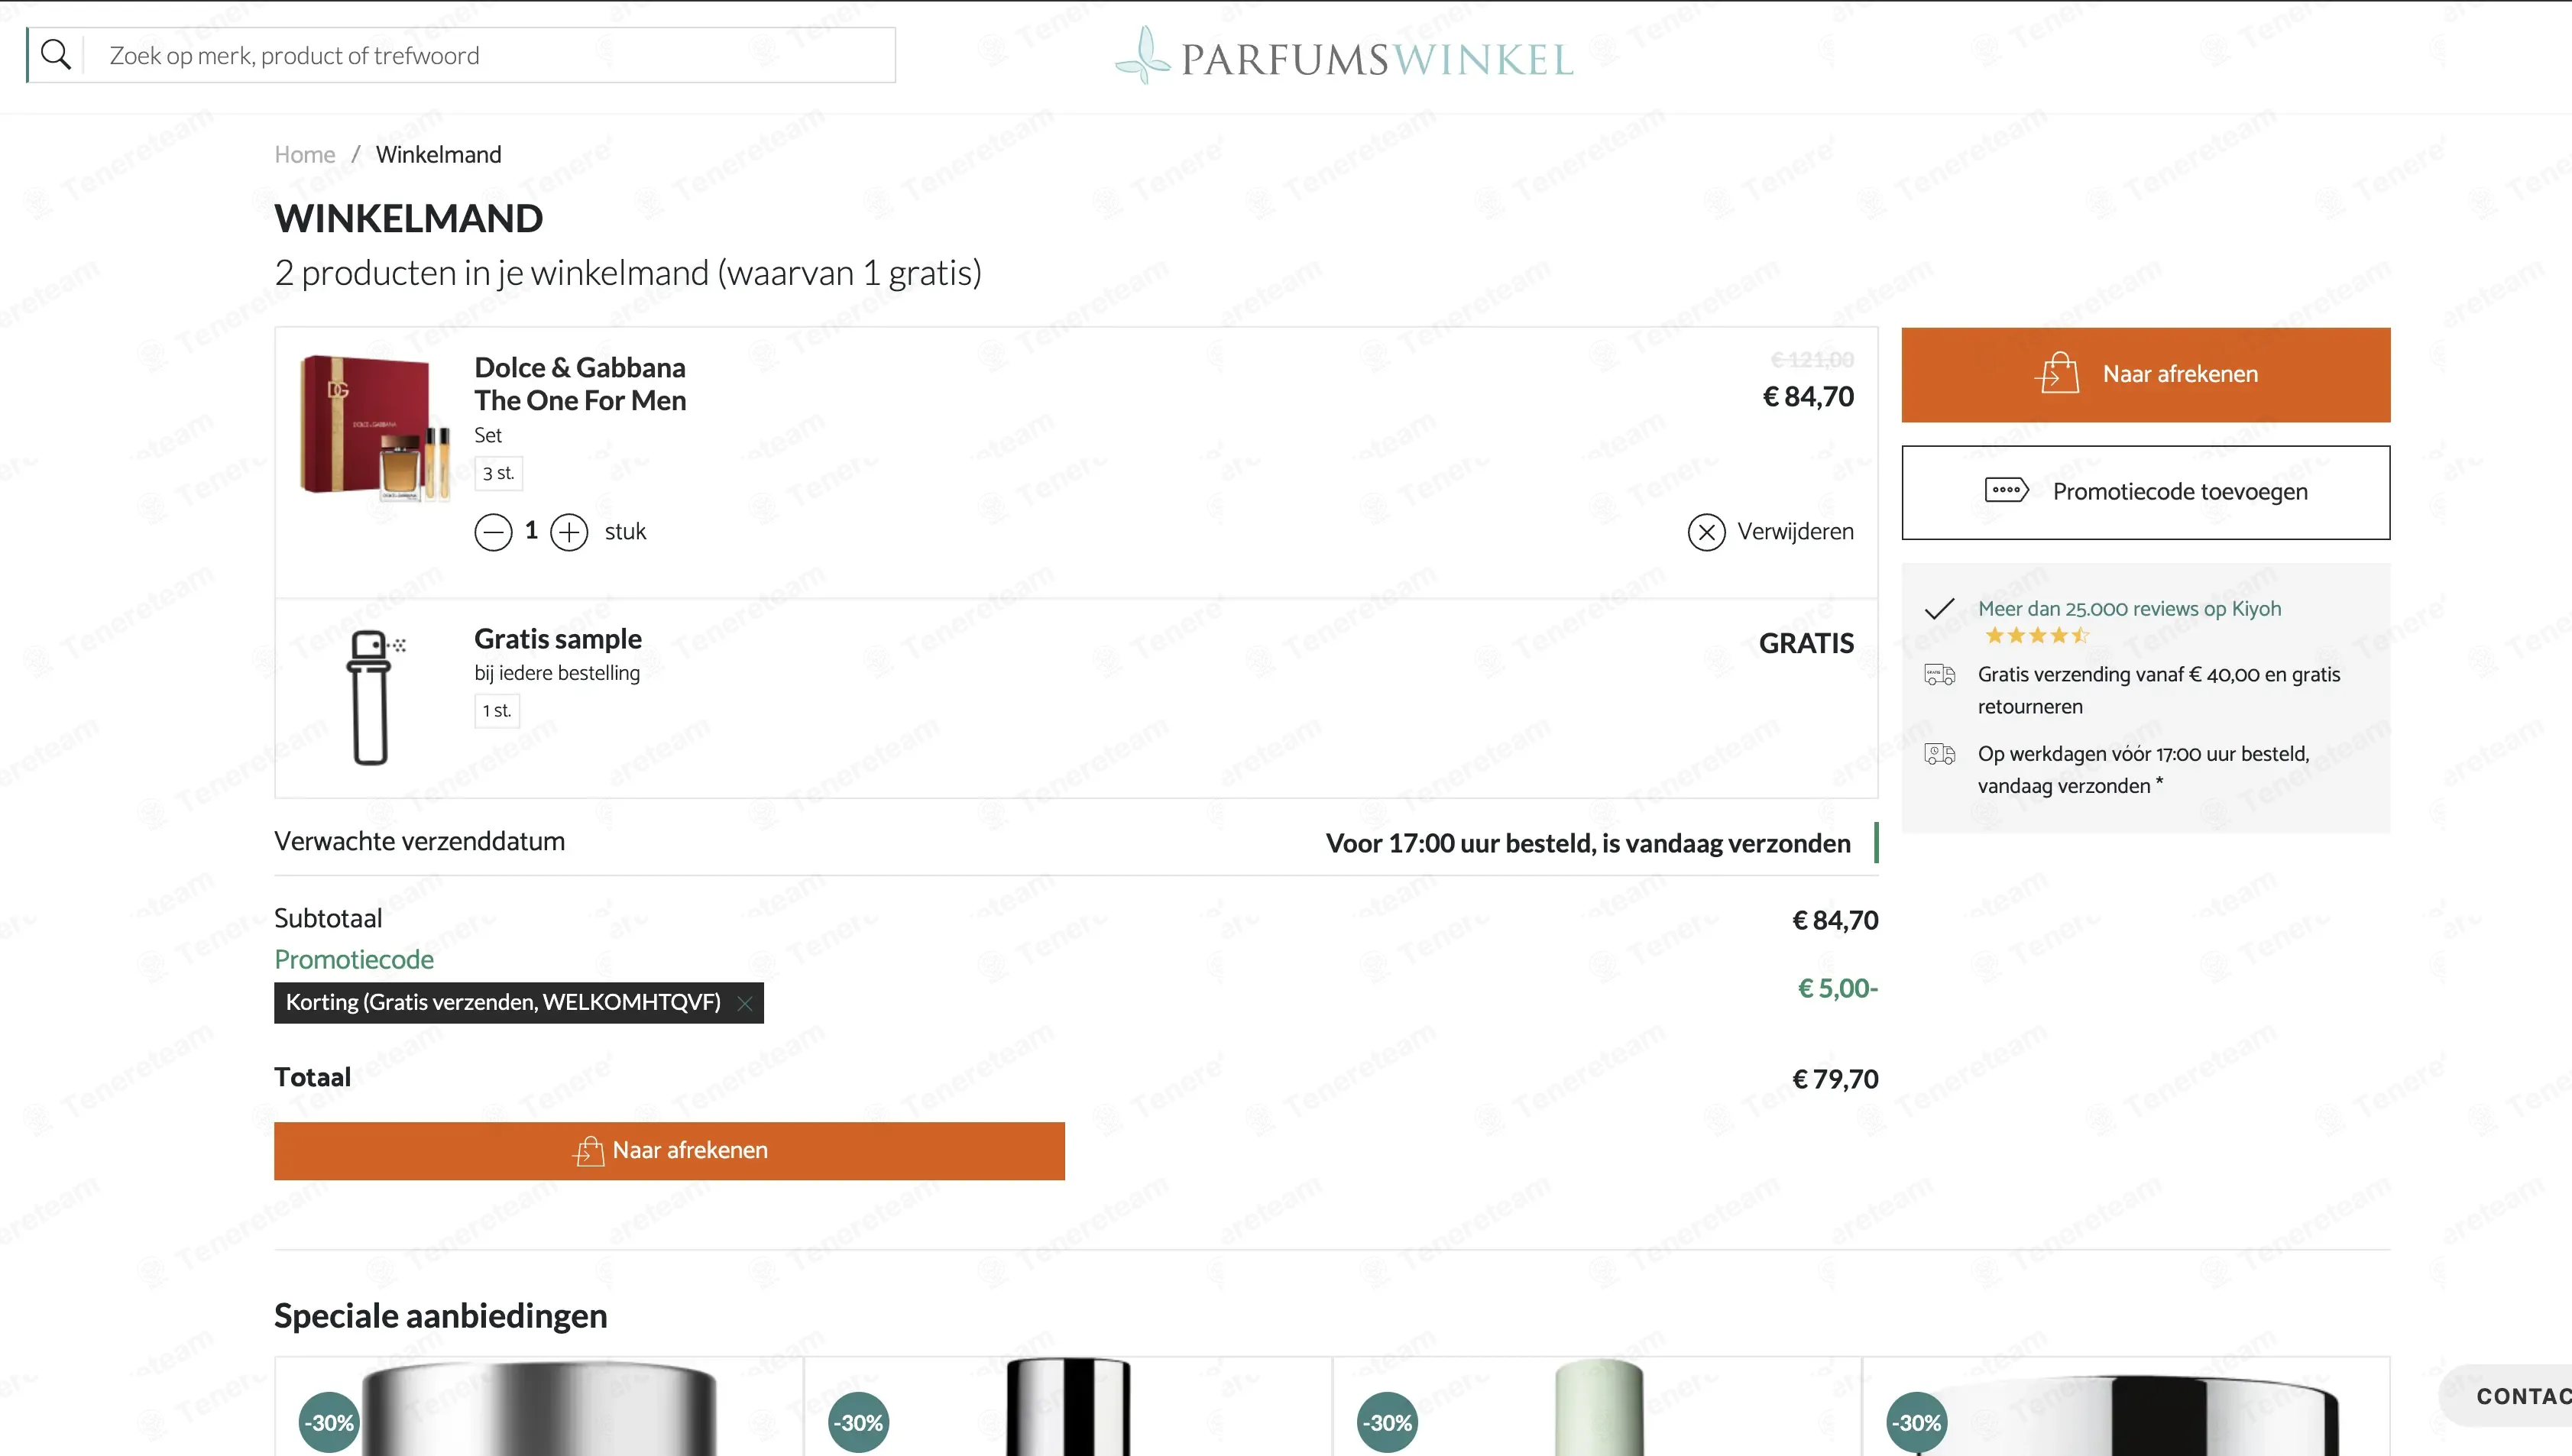Increase quantity with plus icon
The width and height of the screenshot is (2572, 1456).
[569, 532]
